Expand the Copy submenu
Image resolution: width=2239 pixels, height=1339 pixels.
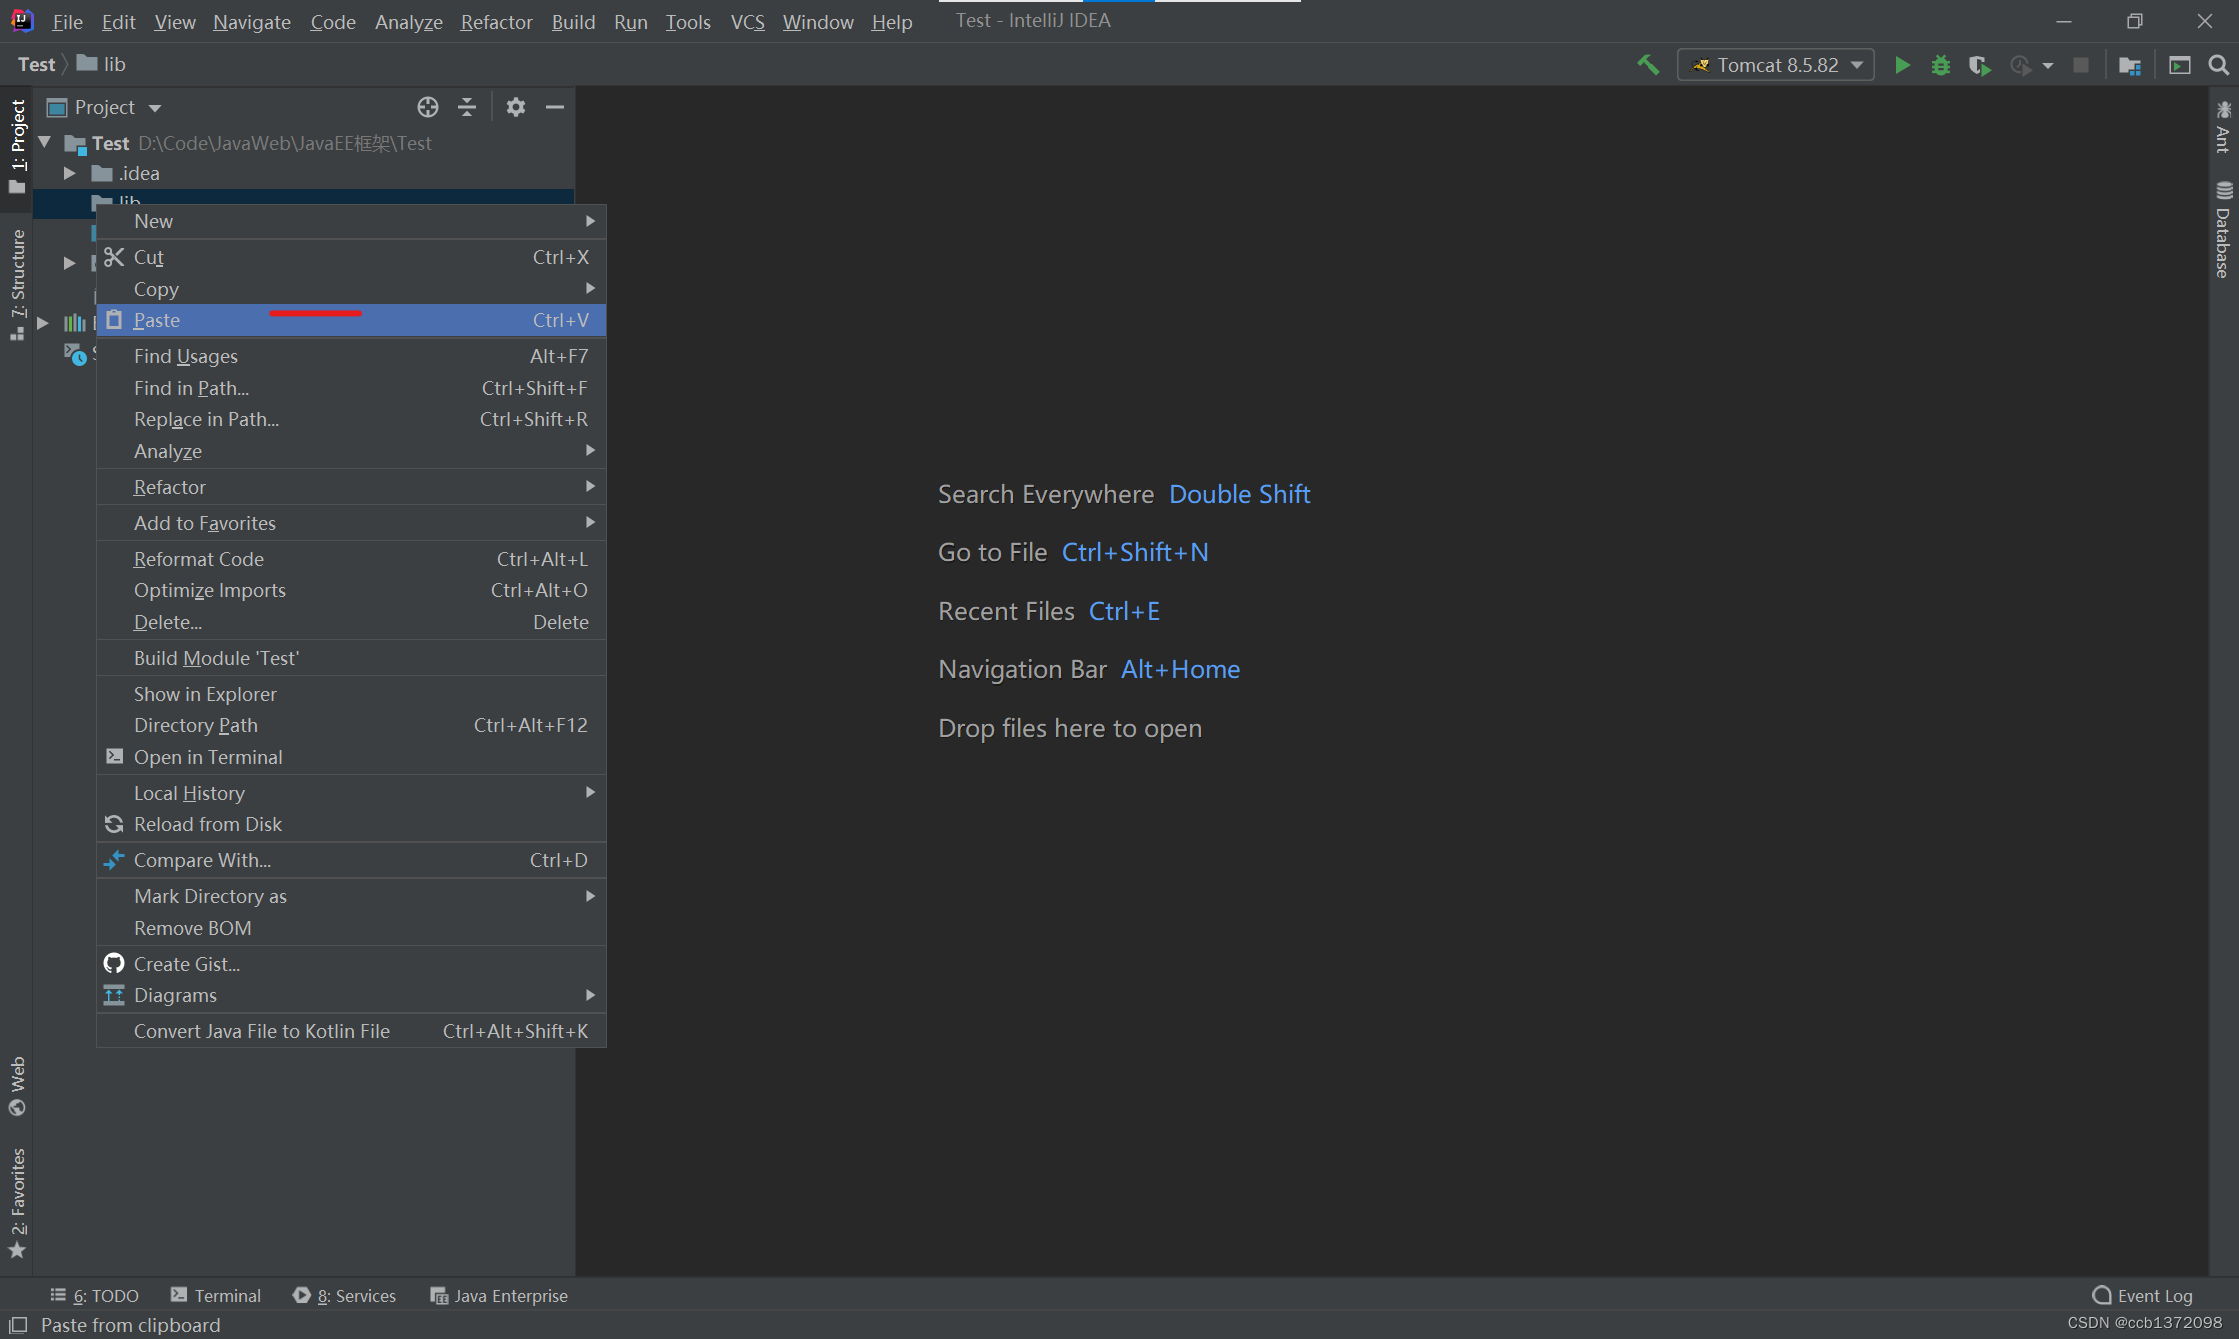tap(351, 289)
